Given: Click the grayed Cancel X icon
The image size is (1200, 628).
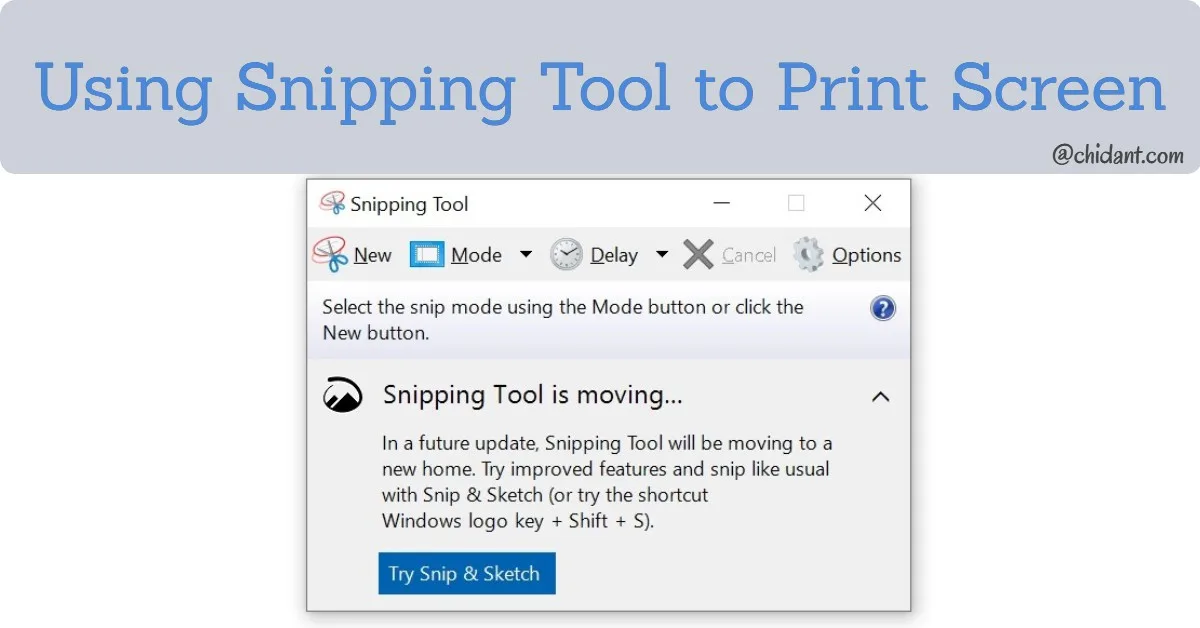Looking at the screenshot, I should coord(698,255).
